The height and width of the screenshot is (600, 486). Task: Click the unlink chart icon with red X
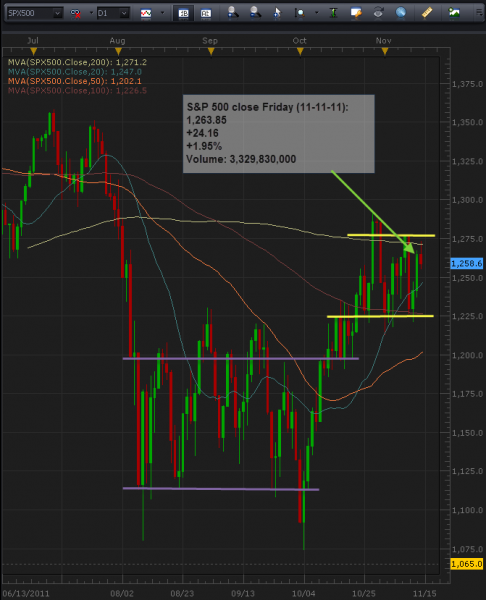75,13
